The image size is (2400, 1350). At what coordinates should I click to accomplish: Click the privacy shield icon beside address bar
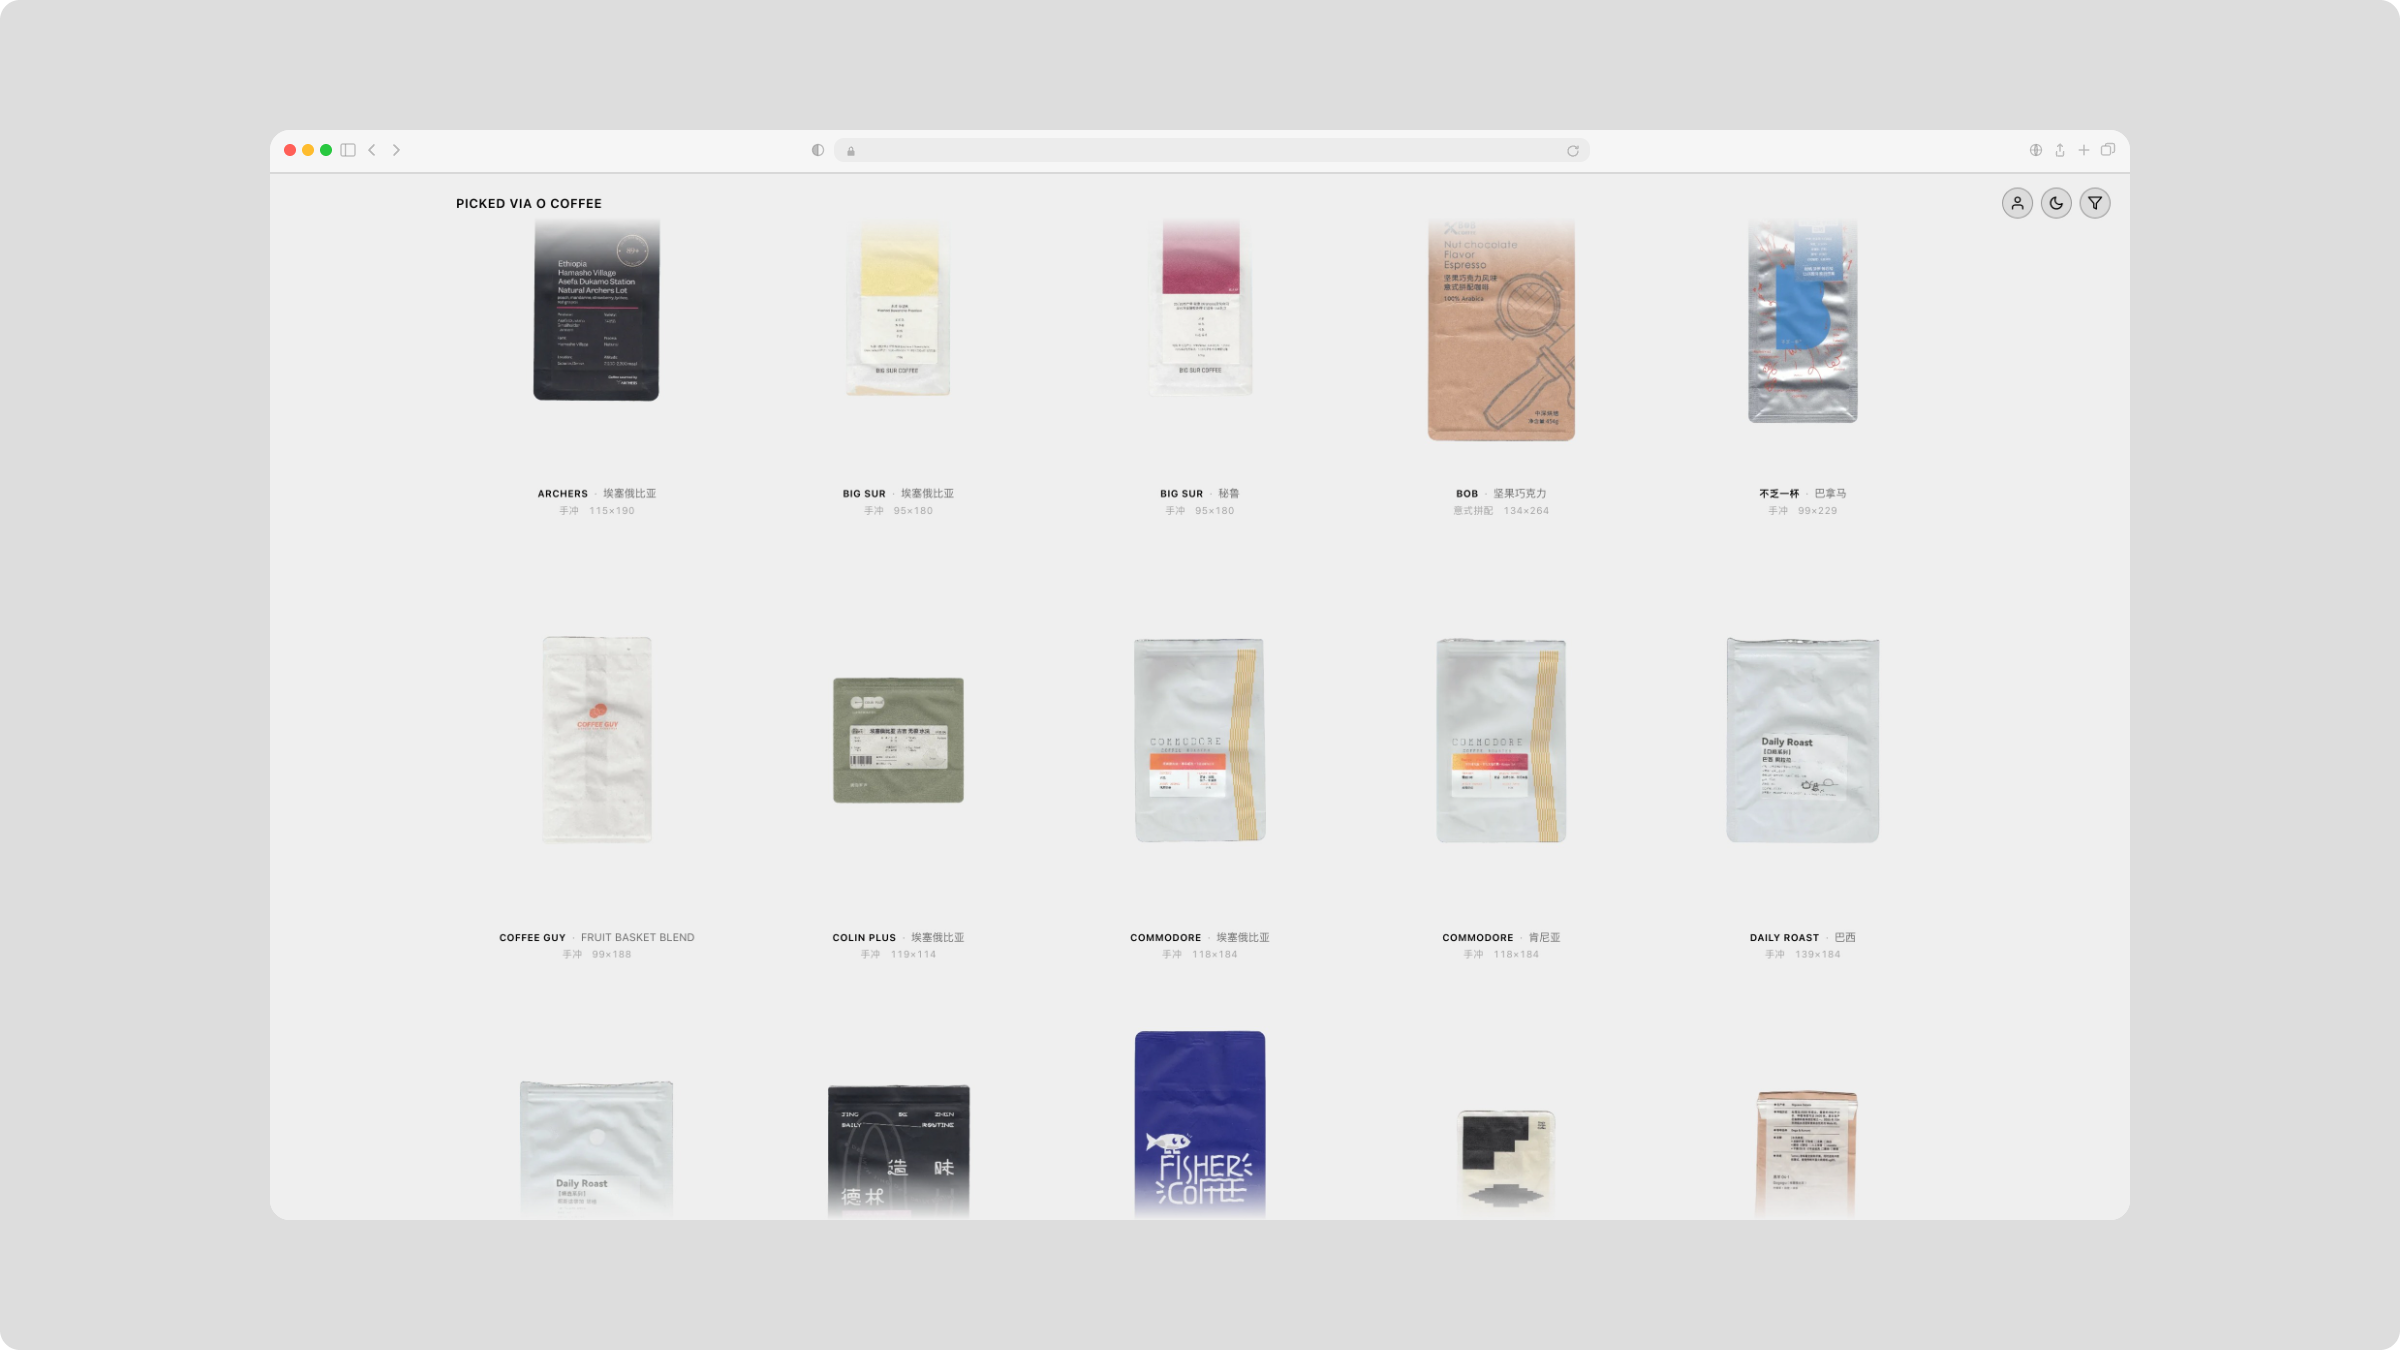tap(818, 150)
